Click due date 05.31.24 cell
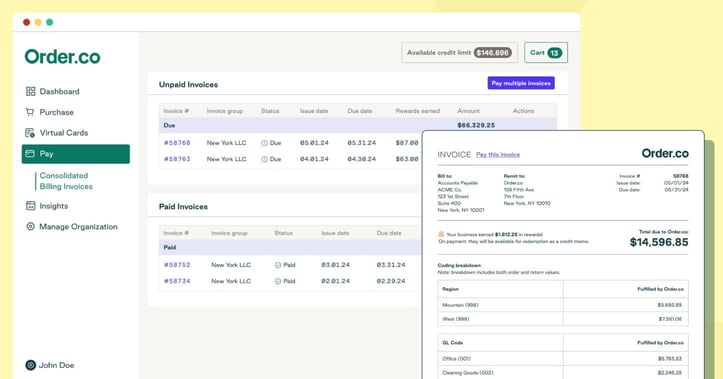 click(362, 143)
